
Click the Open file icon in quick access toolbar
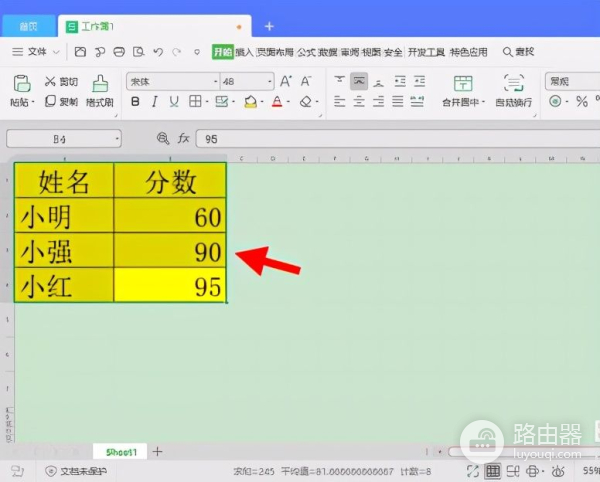tap(80, 52)
